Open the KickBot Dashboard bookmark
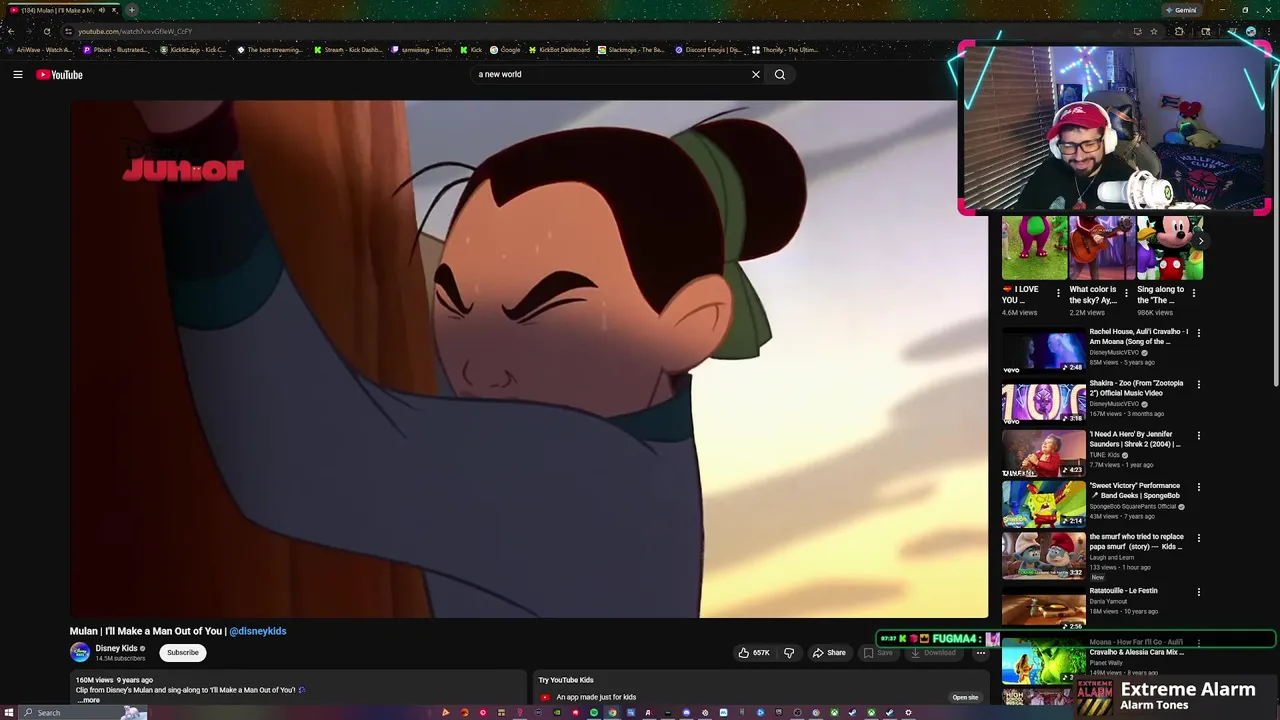 point(559,50)
